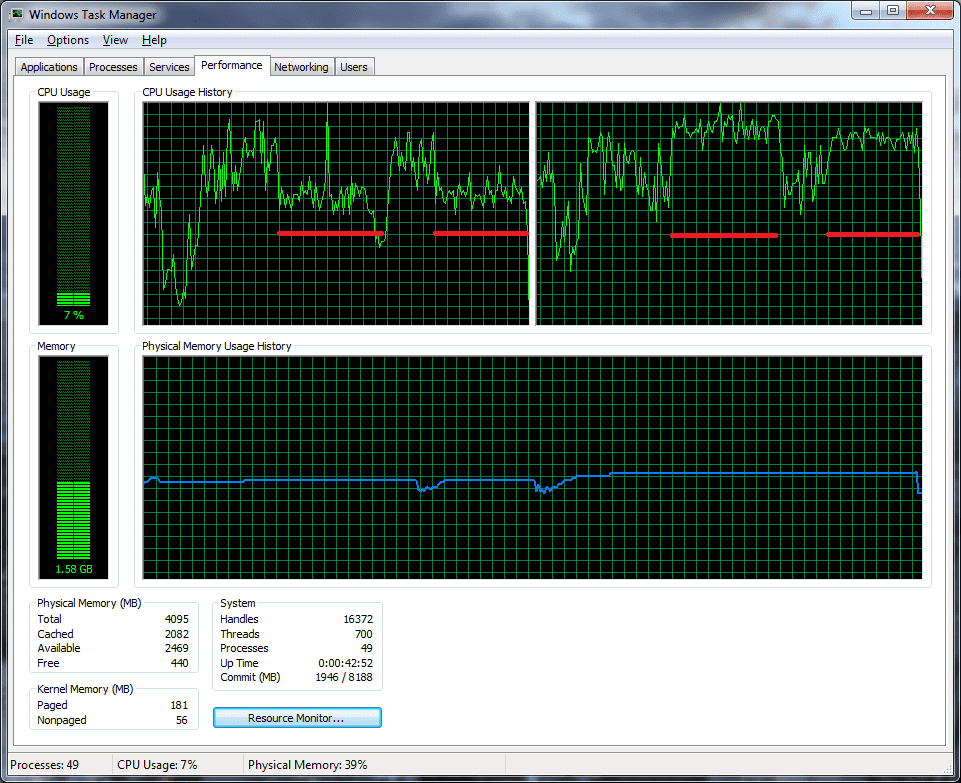Switch to the Services tab
The width and height of the screenshot is (961, 783).
pos(169,67)
